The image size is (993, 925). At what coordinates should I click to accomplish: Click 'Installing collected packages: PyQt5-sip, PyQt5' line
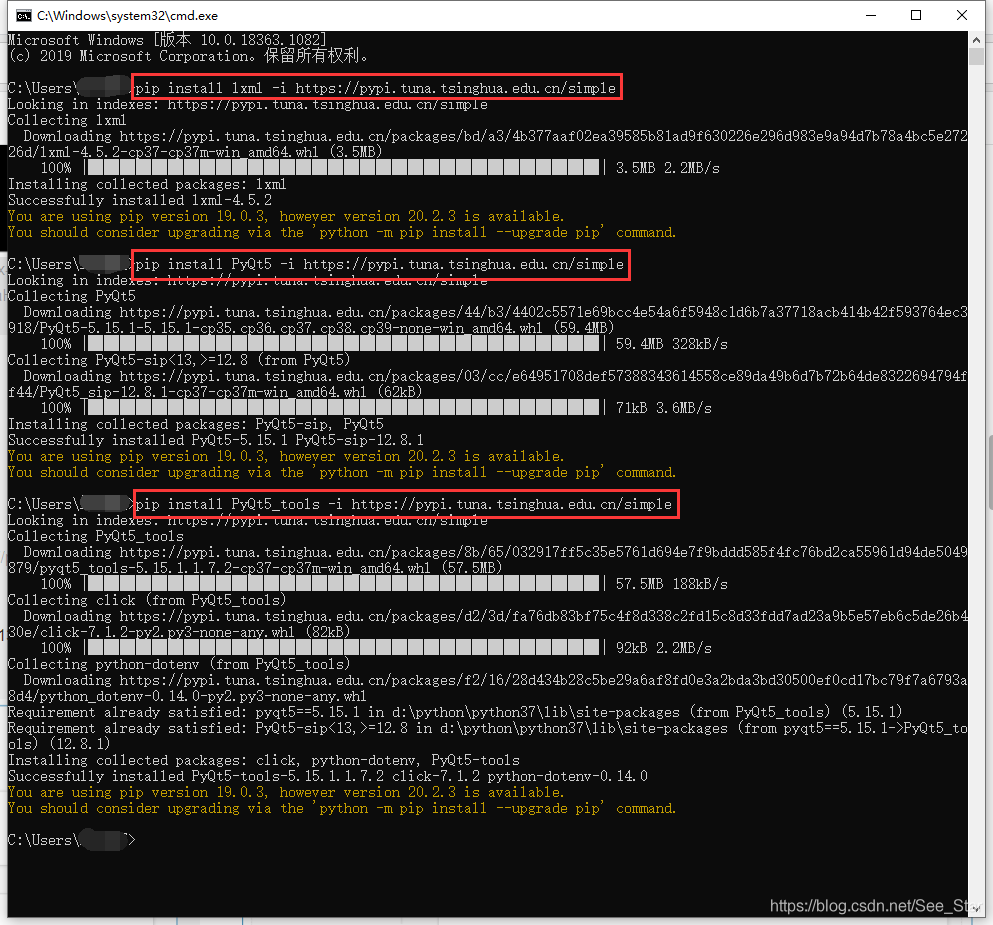click(196, 424)
